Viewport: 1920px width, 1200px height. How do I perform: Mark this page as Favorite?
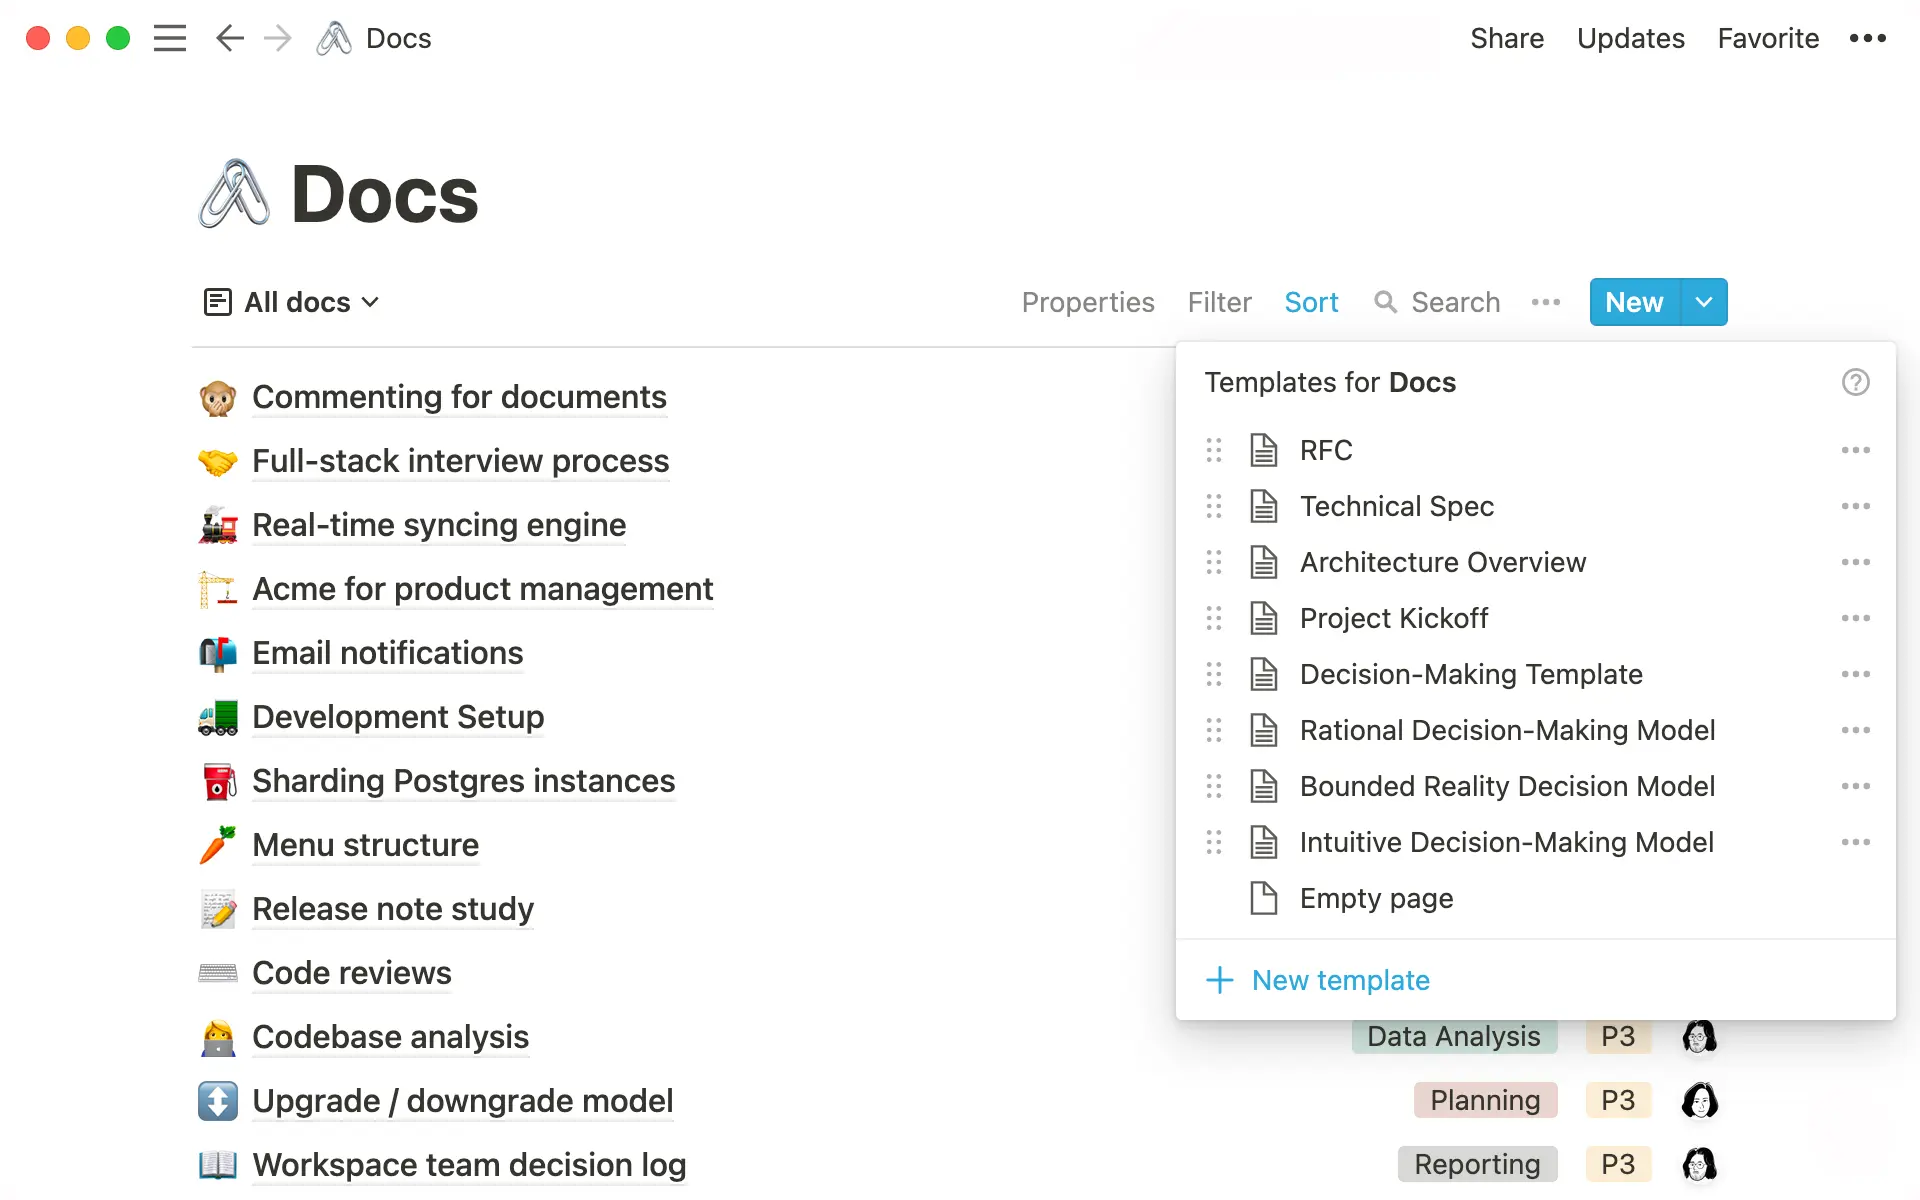point(1768,38)
